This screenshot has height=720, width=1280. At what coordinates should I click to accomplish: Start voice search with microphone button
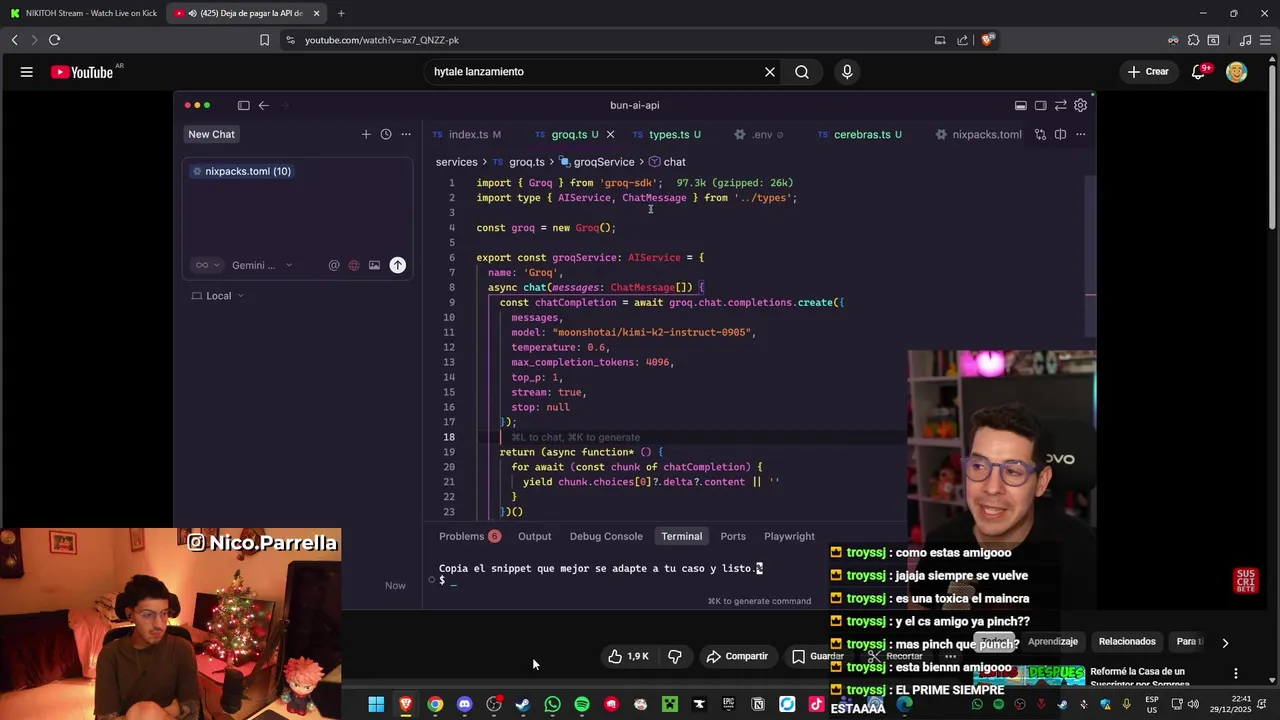[847, 72]
